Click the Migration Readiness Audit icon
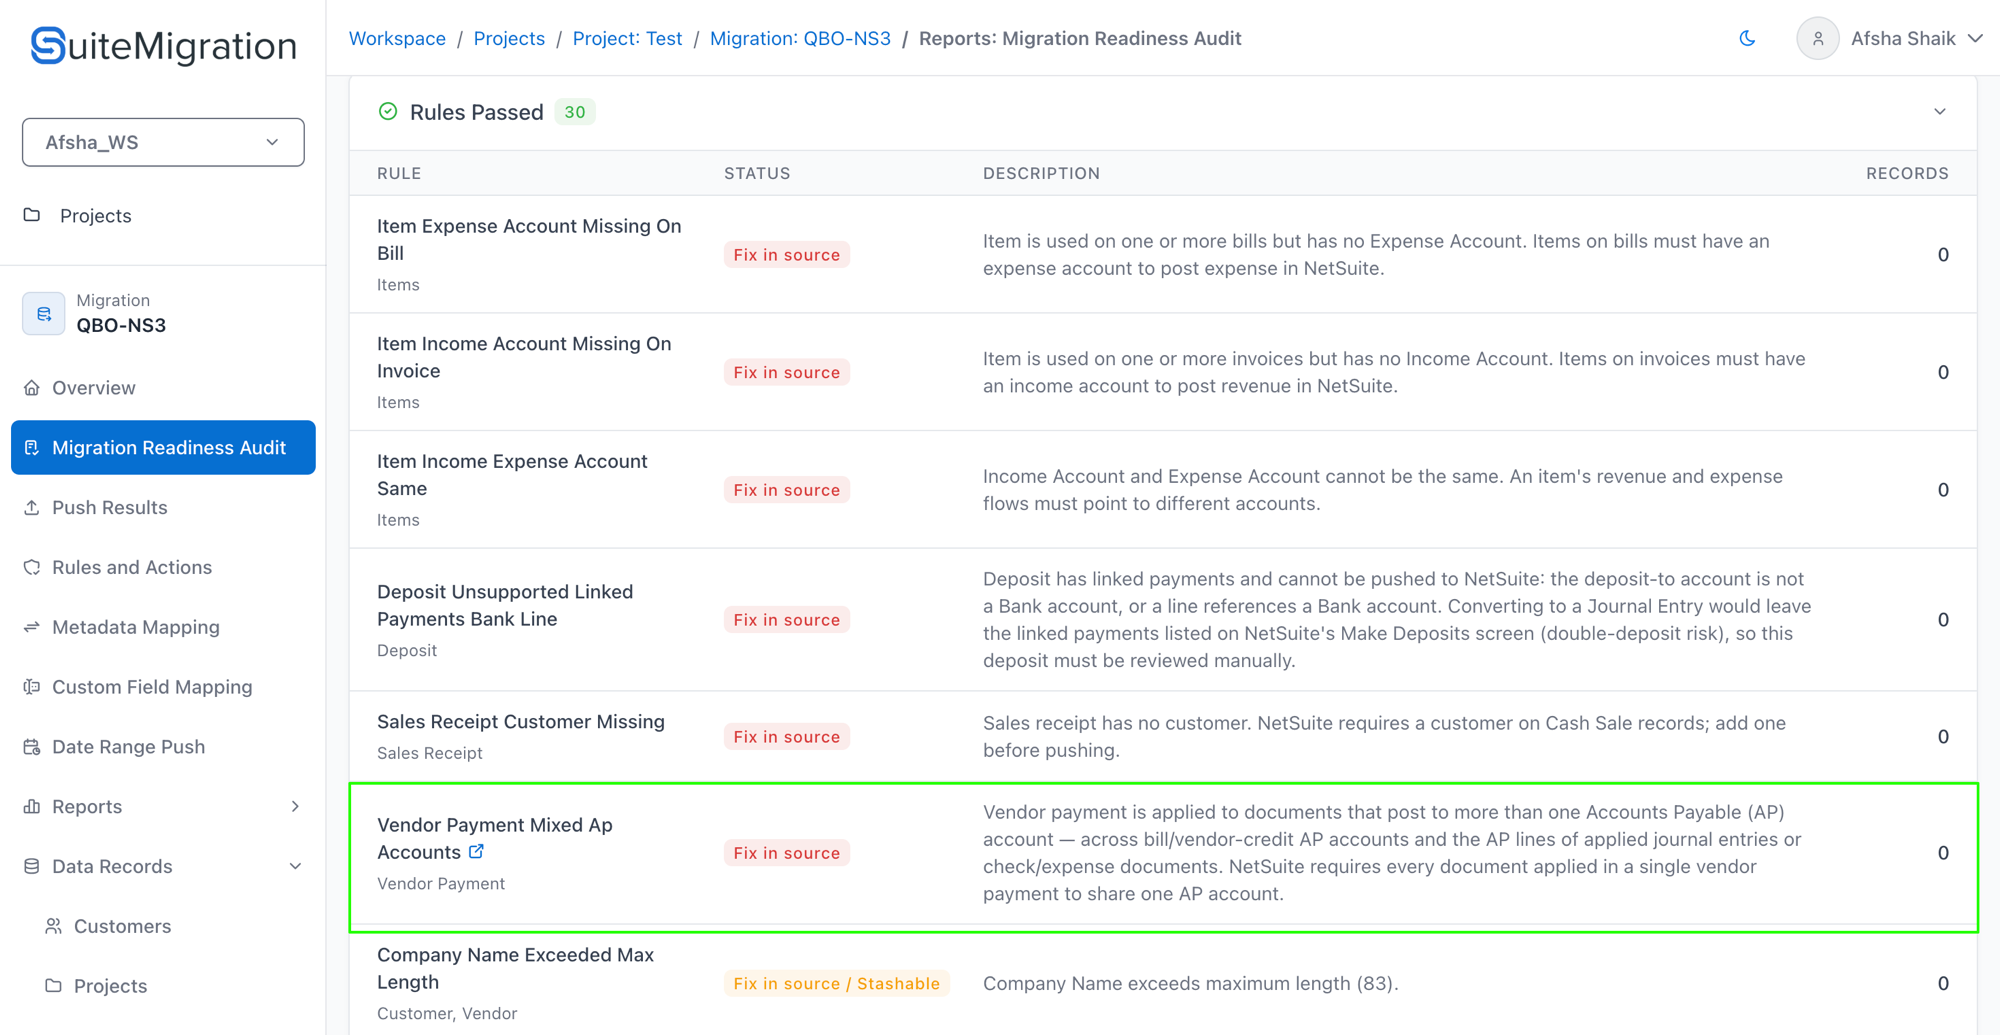 32,447
